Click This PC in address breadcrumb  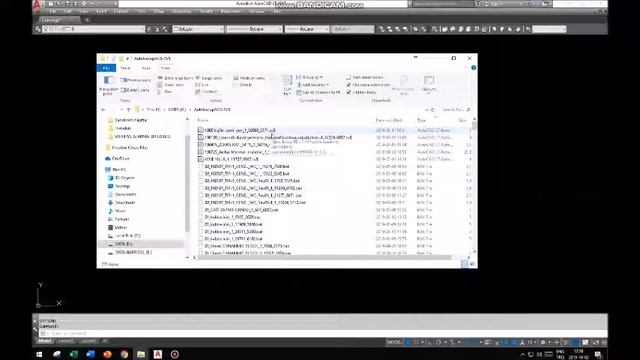[153, 110]
